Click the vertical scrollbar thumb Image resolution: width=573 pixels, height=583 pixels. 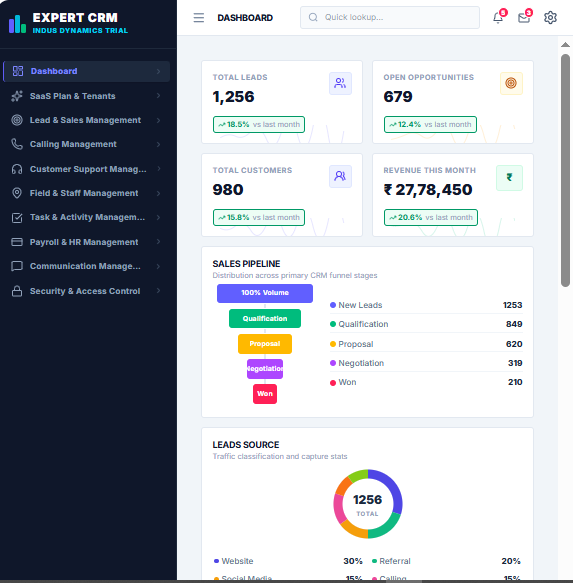coord(565,170)
